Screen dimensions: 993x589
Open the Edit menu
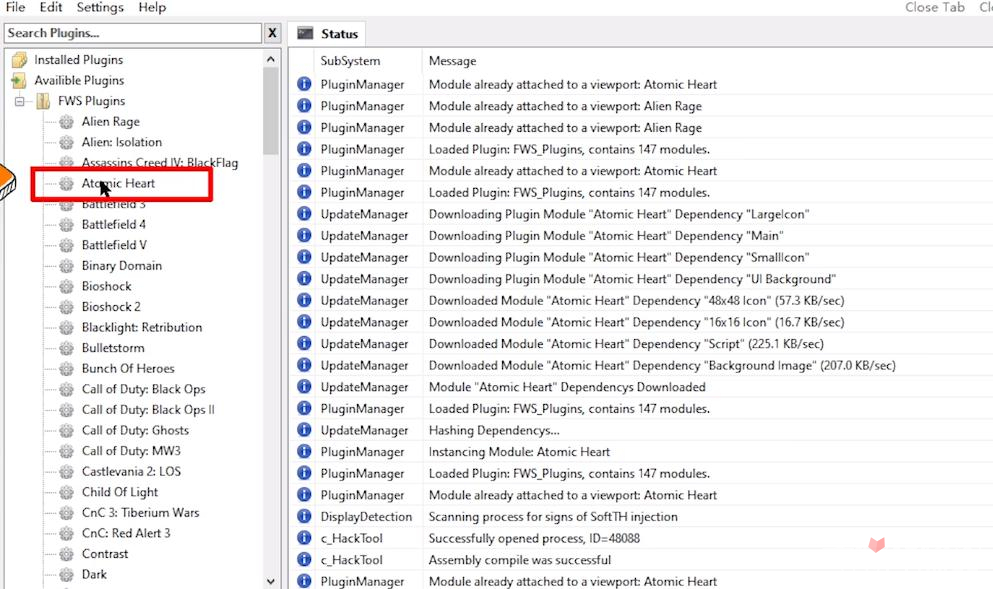tap(51, 7)
